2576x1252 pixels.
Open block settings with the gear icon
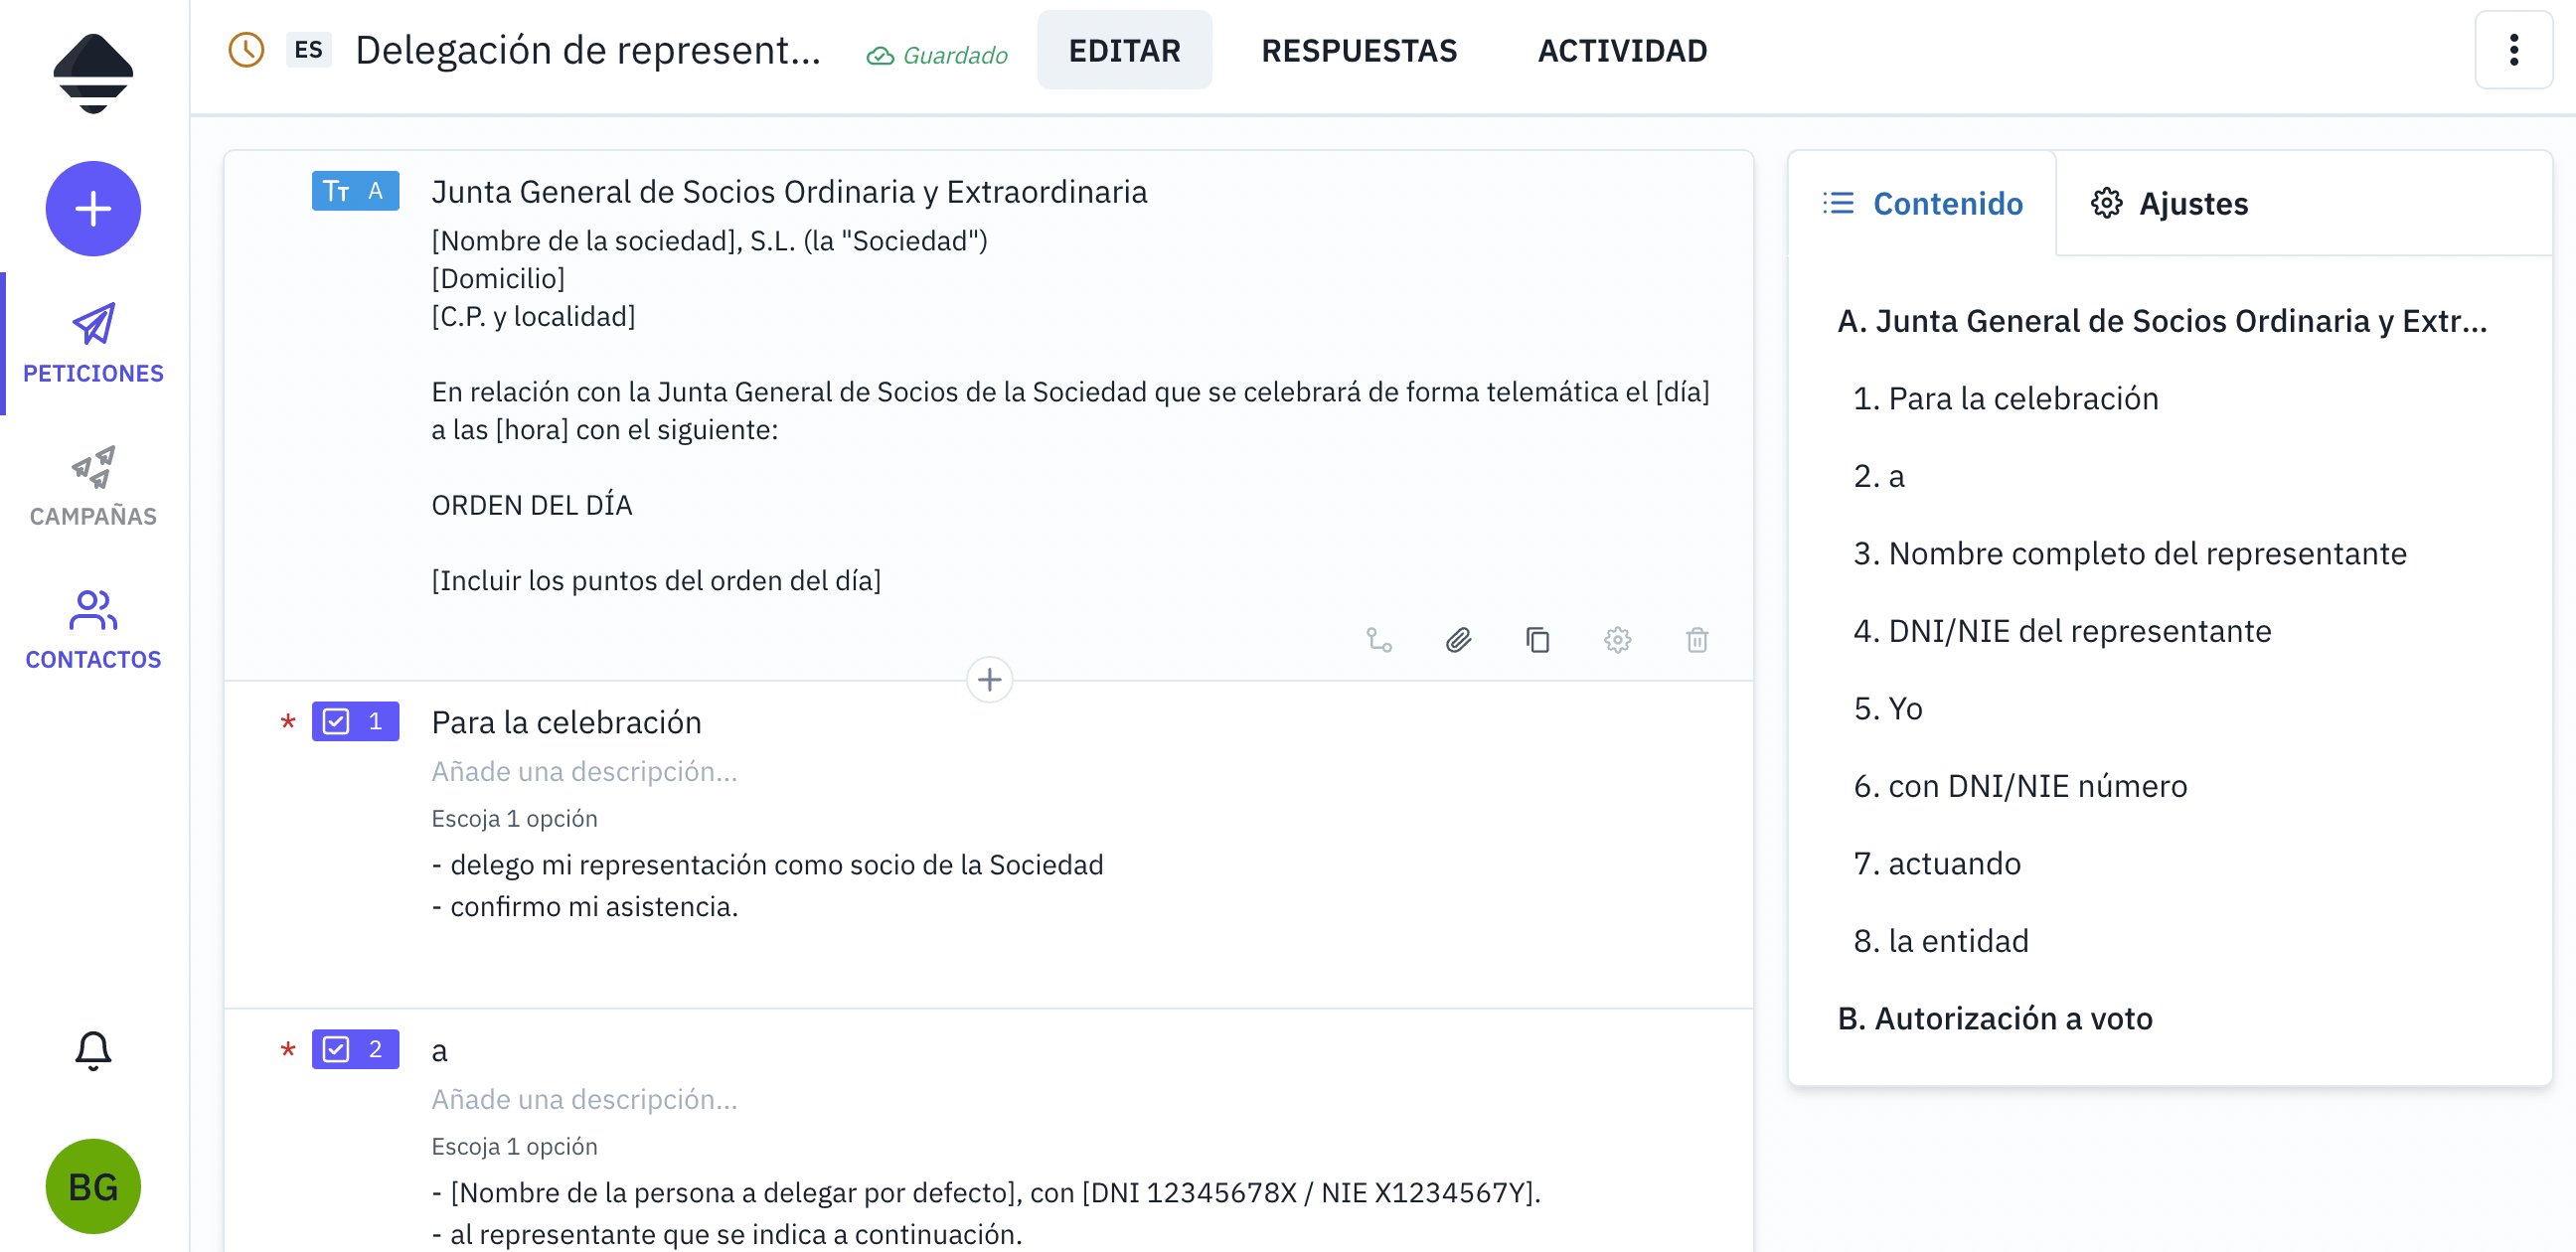click(x=1618, y=640)
